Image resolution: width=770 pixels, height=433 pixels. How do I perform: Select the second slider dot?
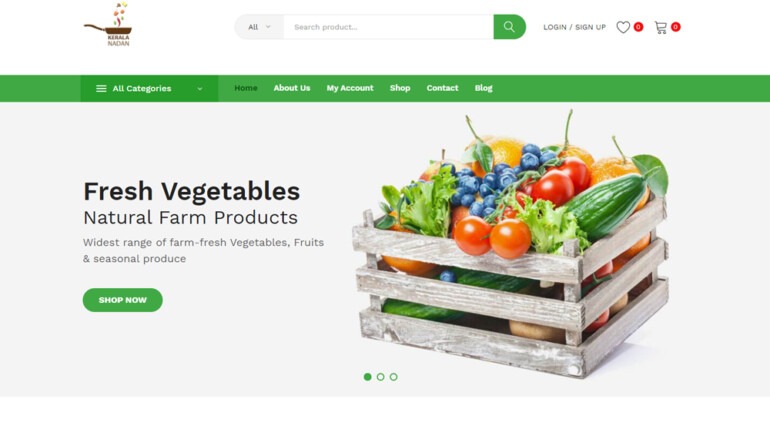point(381,377)
